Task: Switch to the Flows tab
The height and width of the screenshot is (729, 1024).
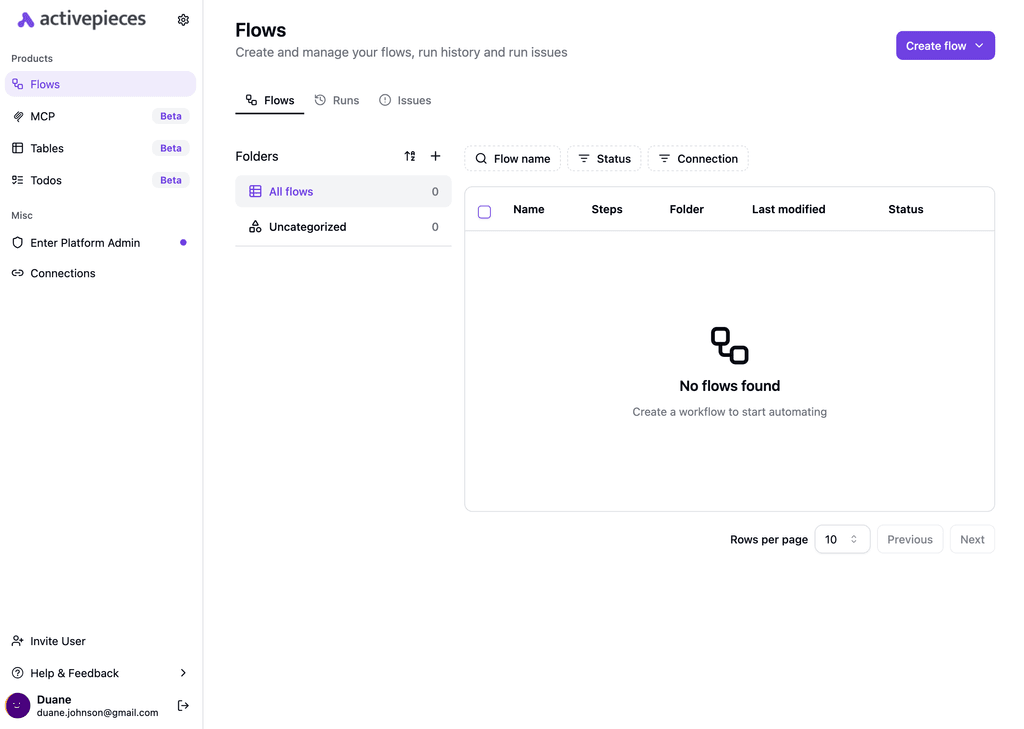Action: pyautogui.click(x=270, y=100)
